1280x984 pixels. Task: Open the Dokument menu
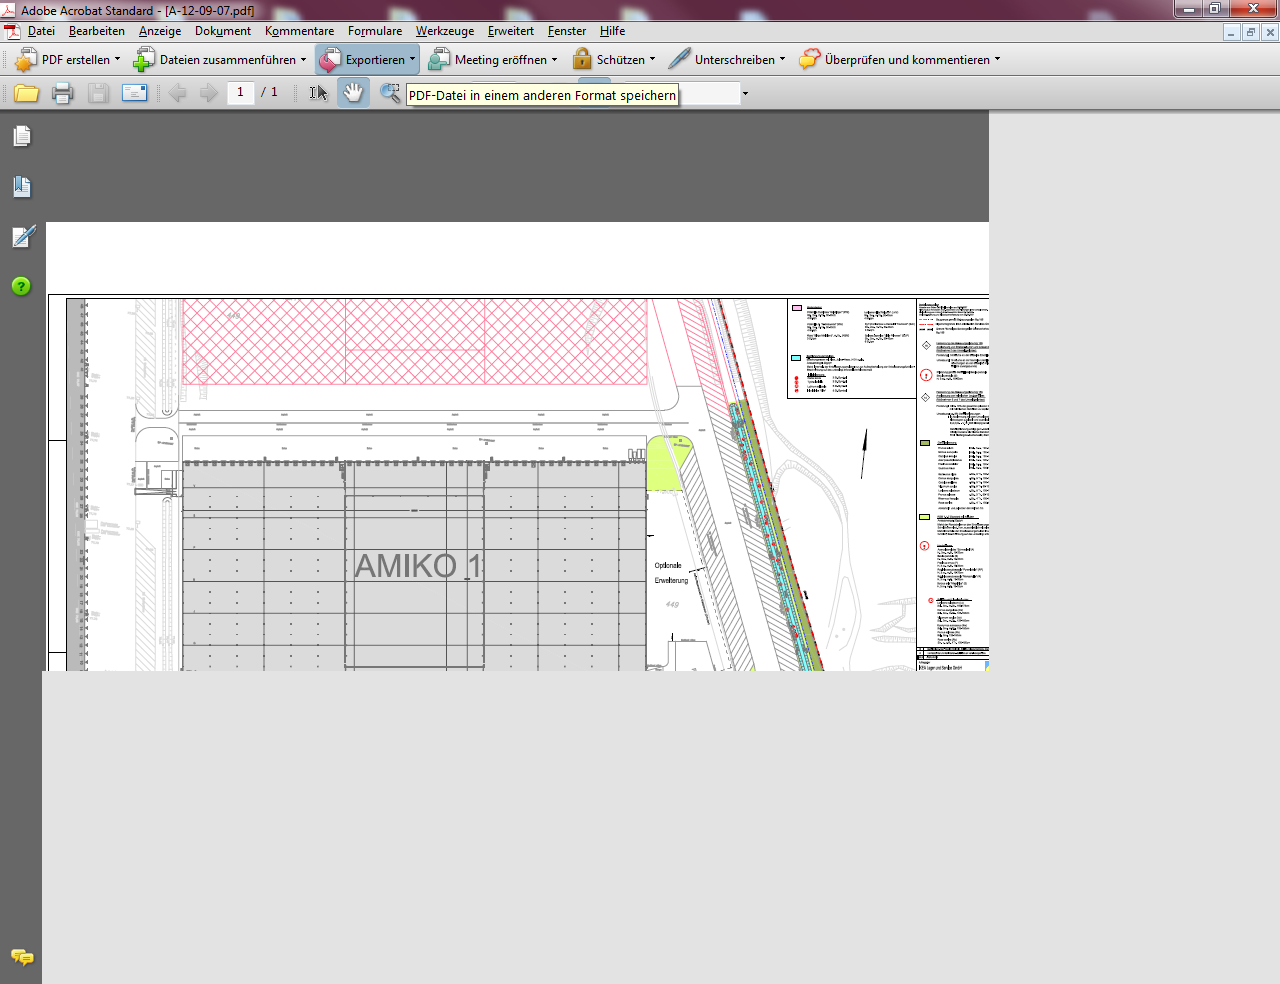click(x=223, y=31)
